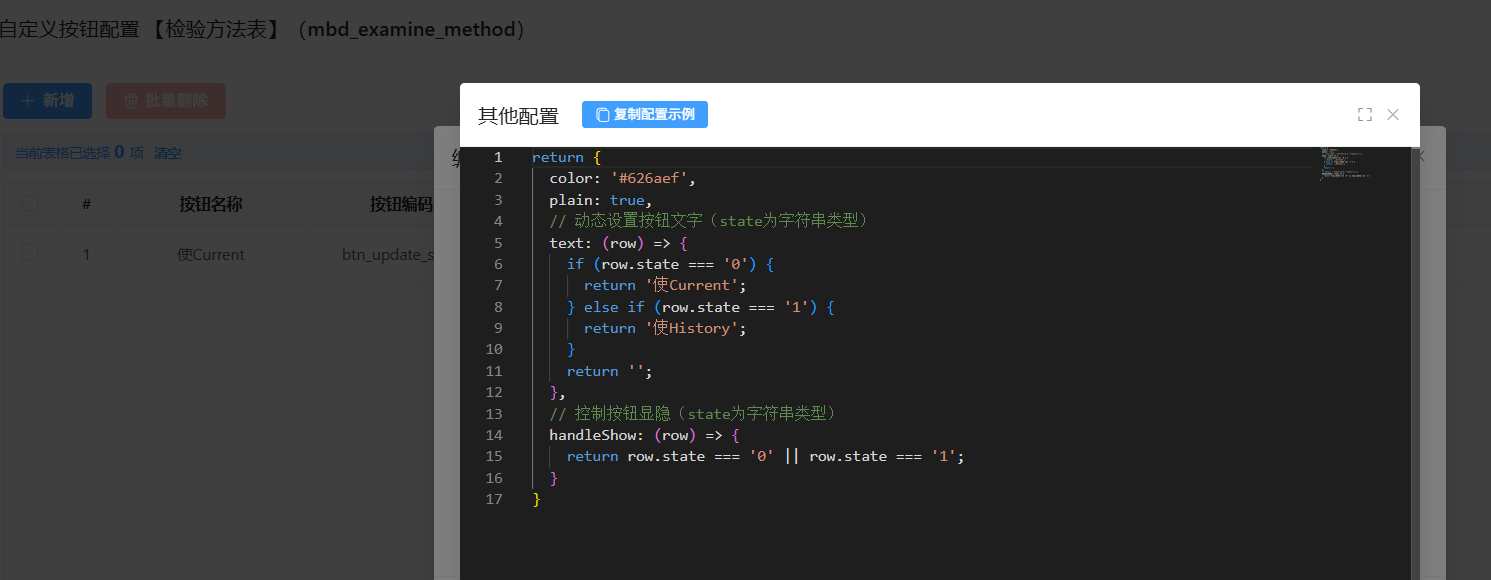The height and width of the screenshot is (580, 1491).
Task: Click the 复制配置示例 copy button
Action: [645, 115]
